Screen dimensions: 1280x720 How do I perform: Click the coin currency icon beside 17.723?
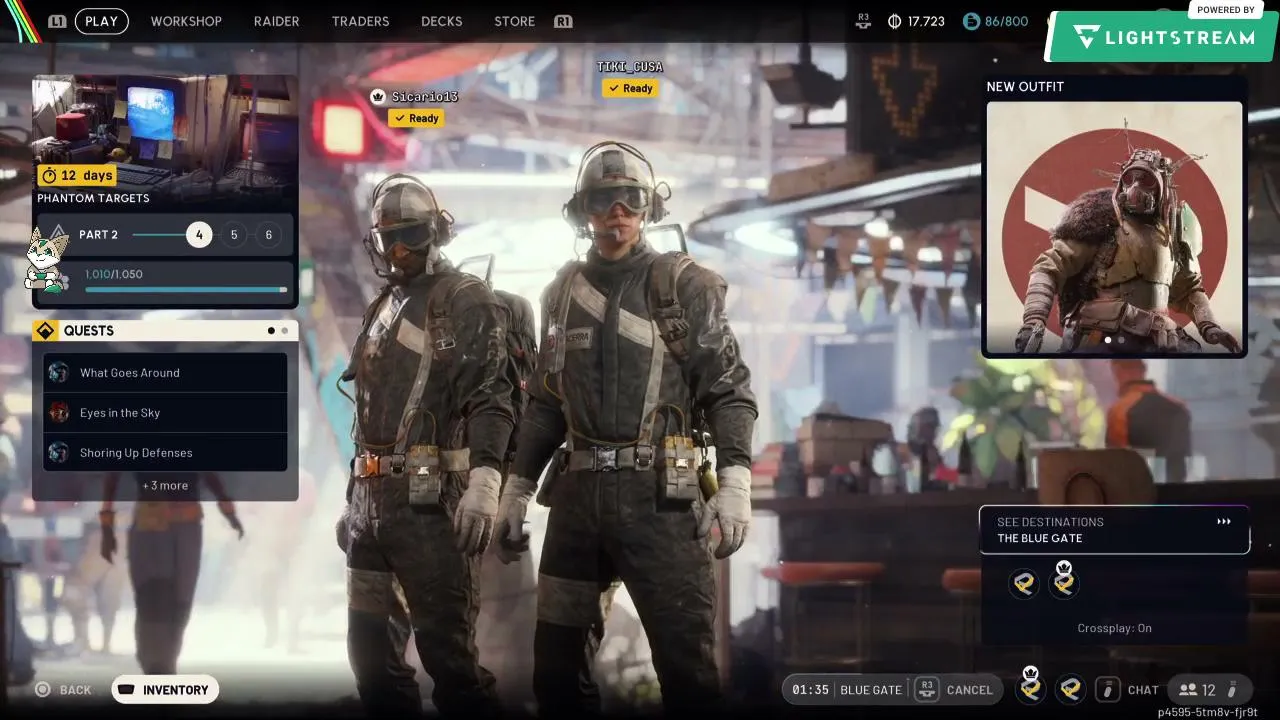(894, 21)
